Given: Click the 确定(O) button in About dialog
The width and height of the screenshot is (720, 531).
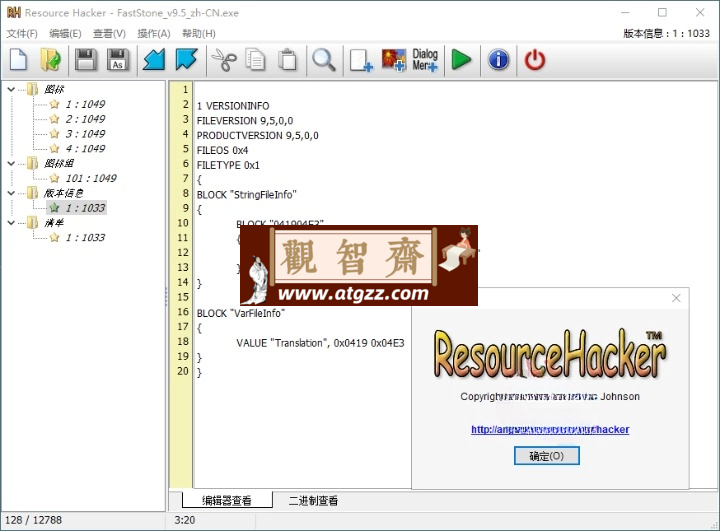Looking at the screenshot, I should pyautogui.click(x=546, y=456).
